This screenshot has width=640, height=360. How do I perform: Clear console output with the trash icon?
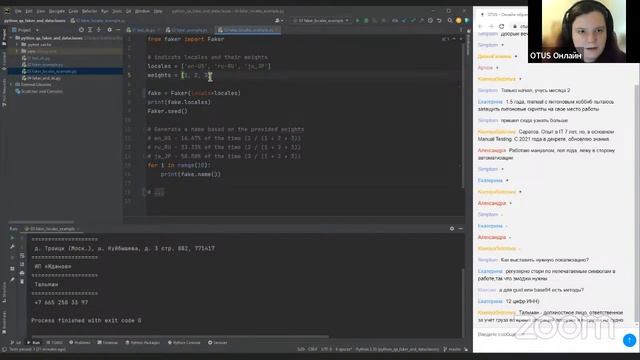click(22, 281)
